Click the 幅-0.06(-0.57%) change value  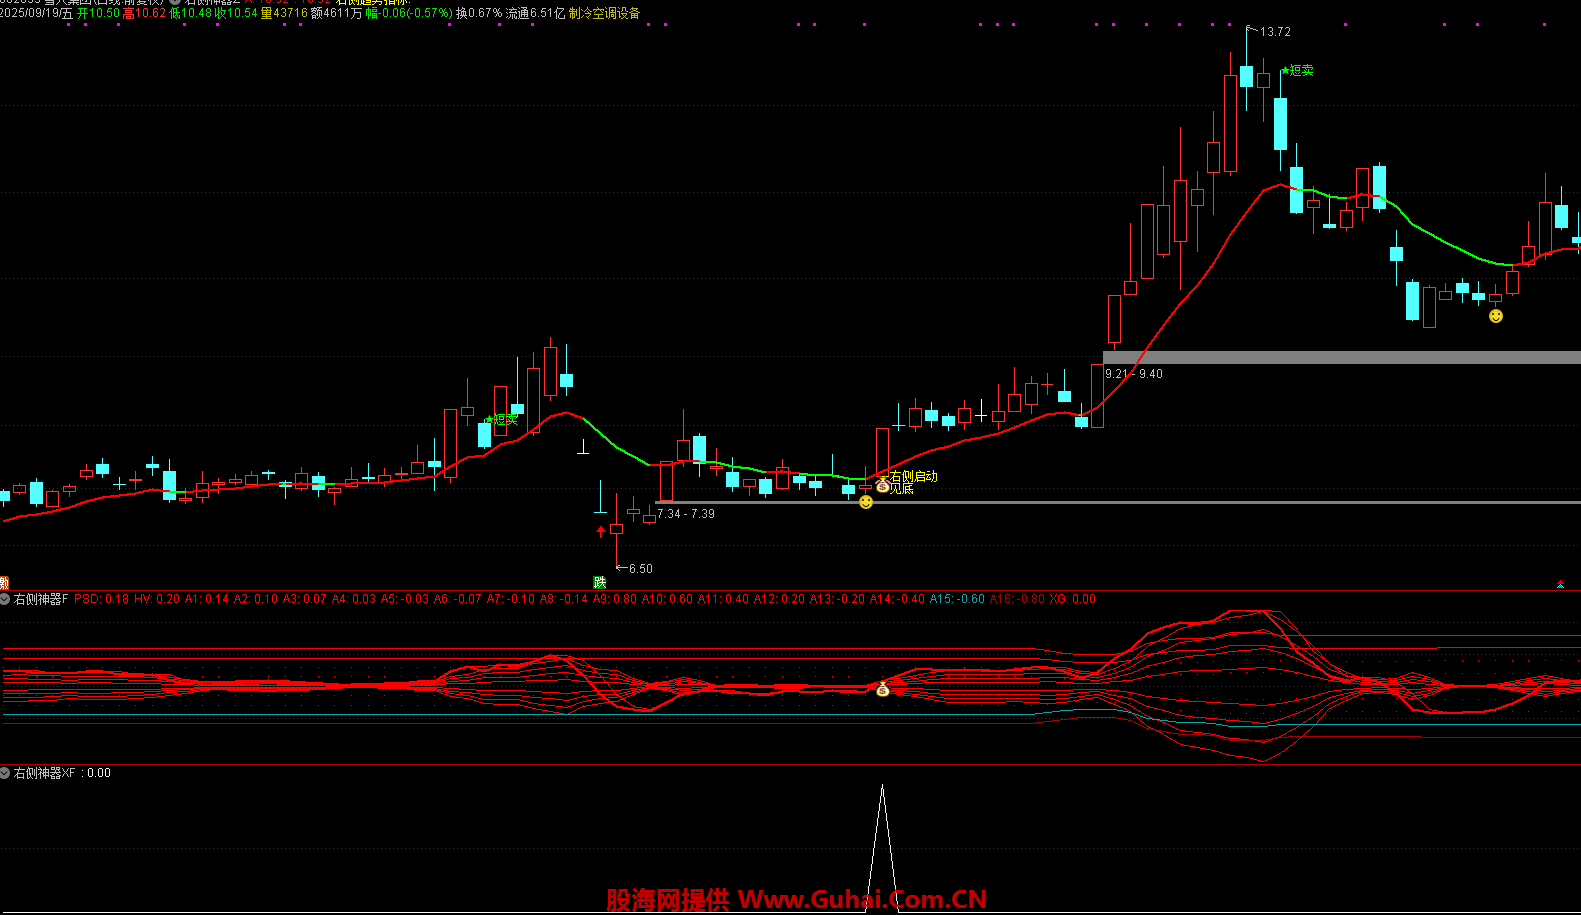tap(409, 13)
